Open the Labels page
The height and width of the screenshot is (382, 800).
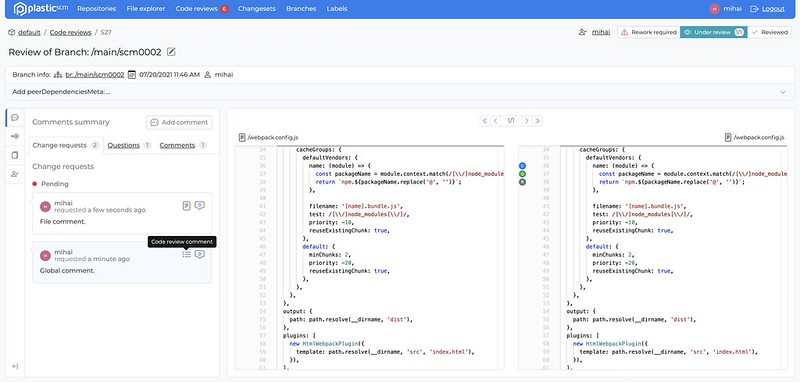click(337, 9)
